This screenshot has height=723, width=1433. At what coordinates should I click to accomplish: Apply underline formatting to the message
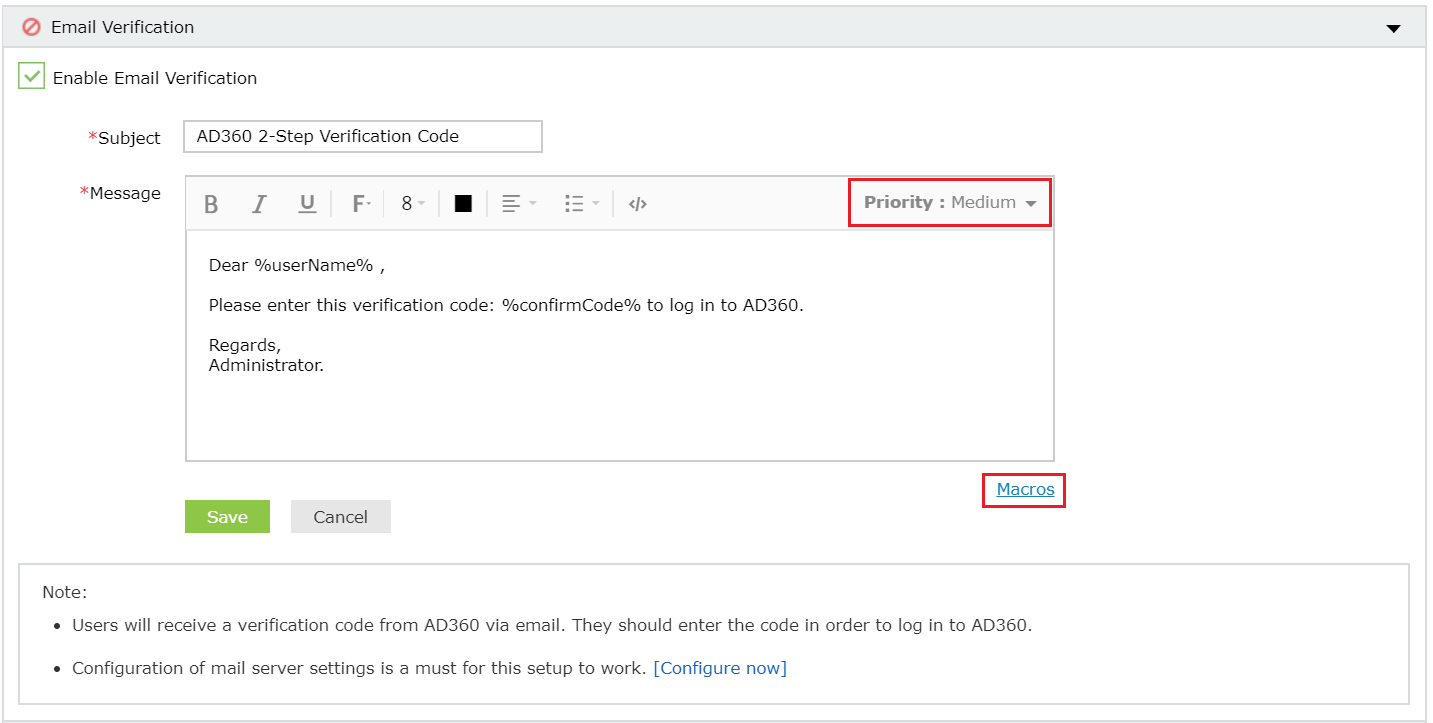point(307,203)
